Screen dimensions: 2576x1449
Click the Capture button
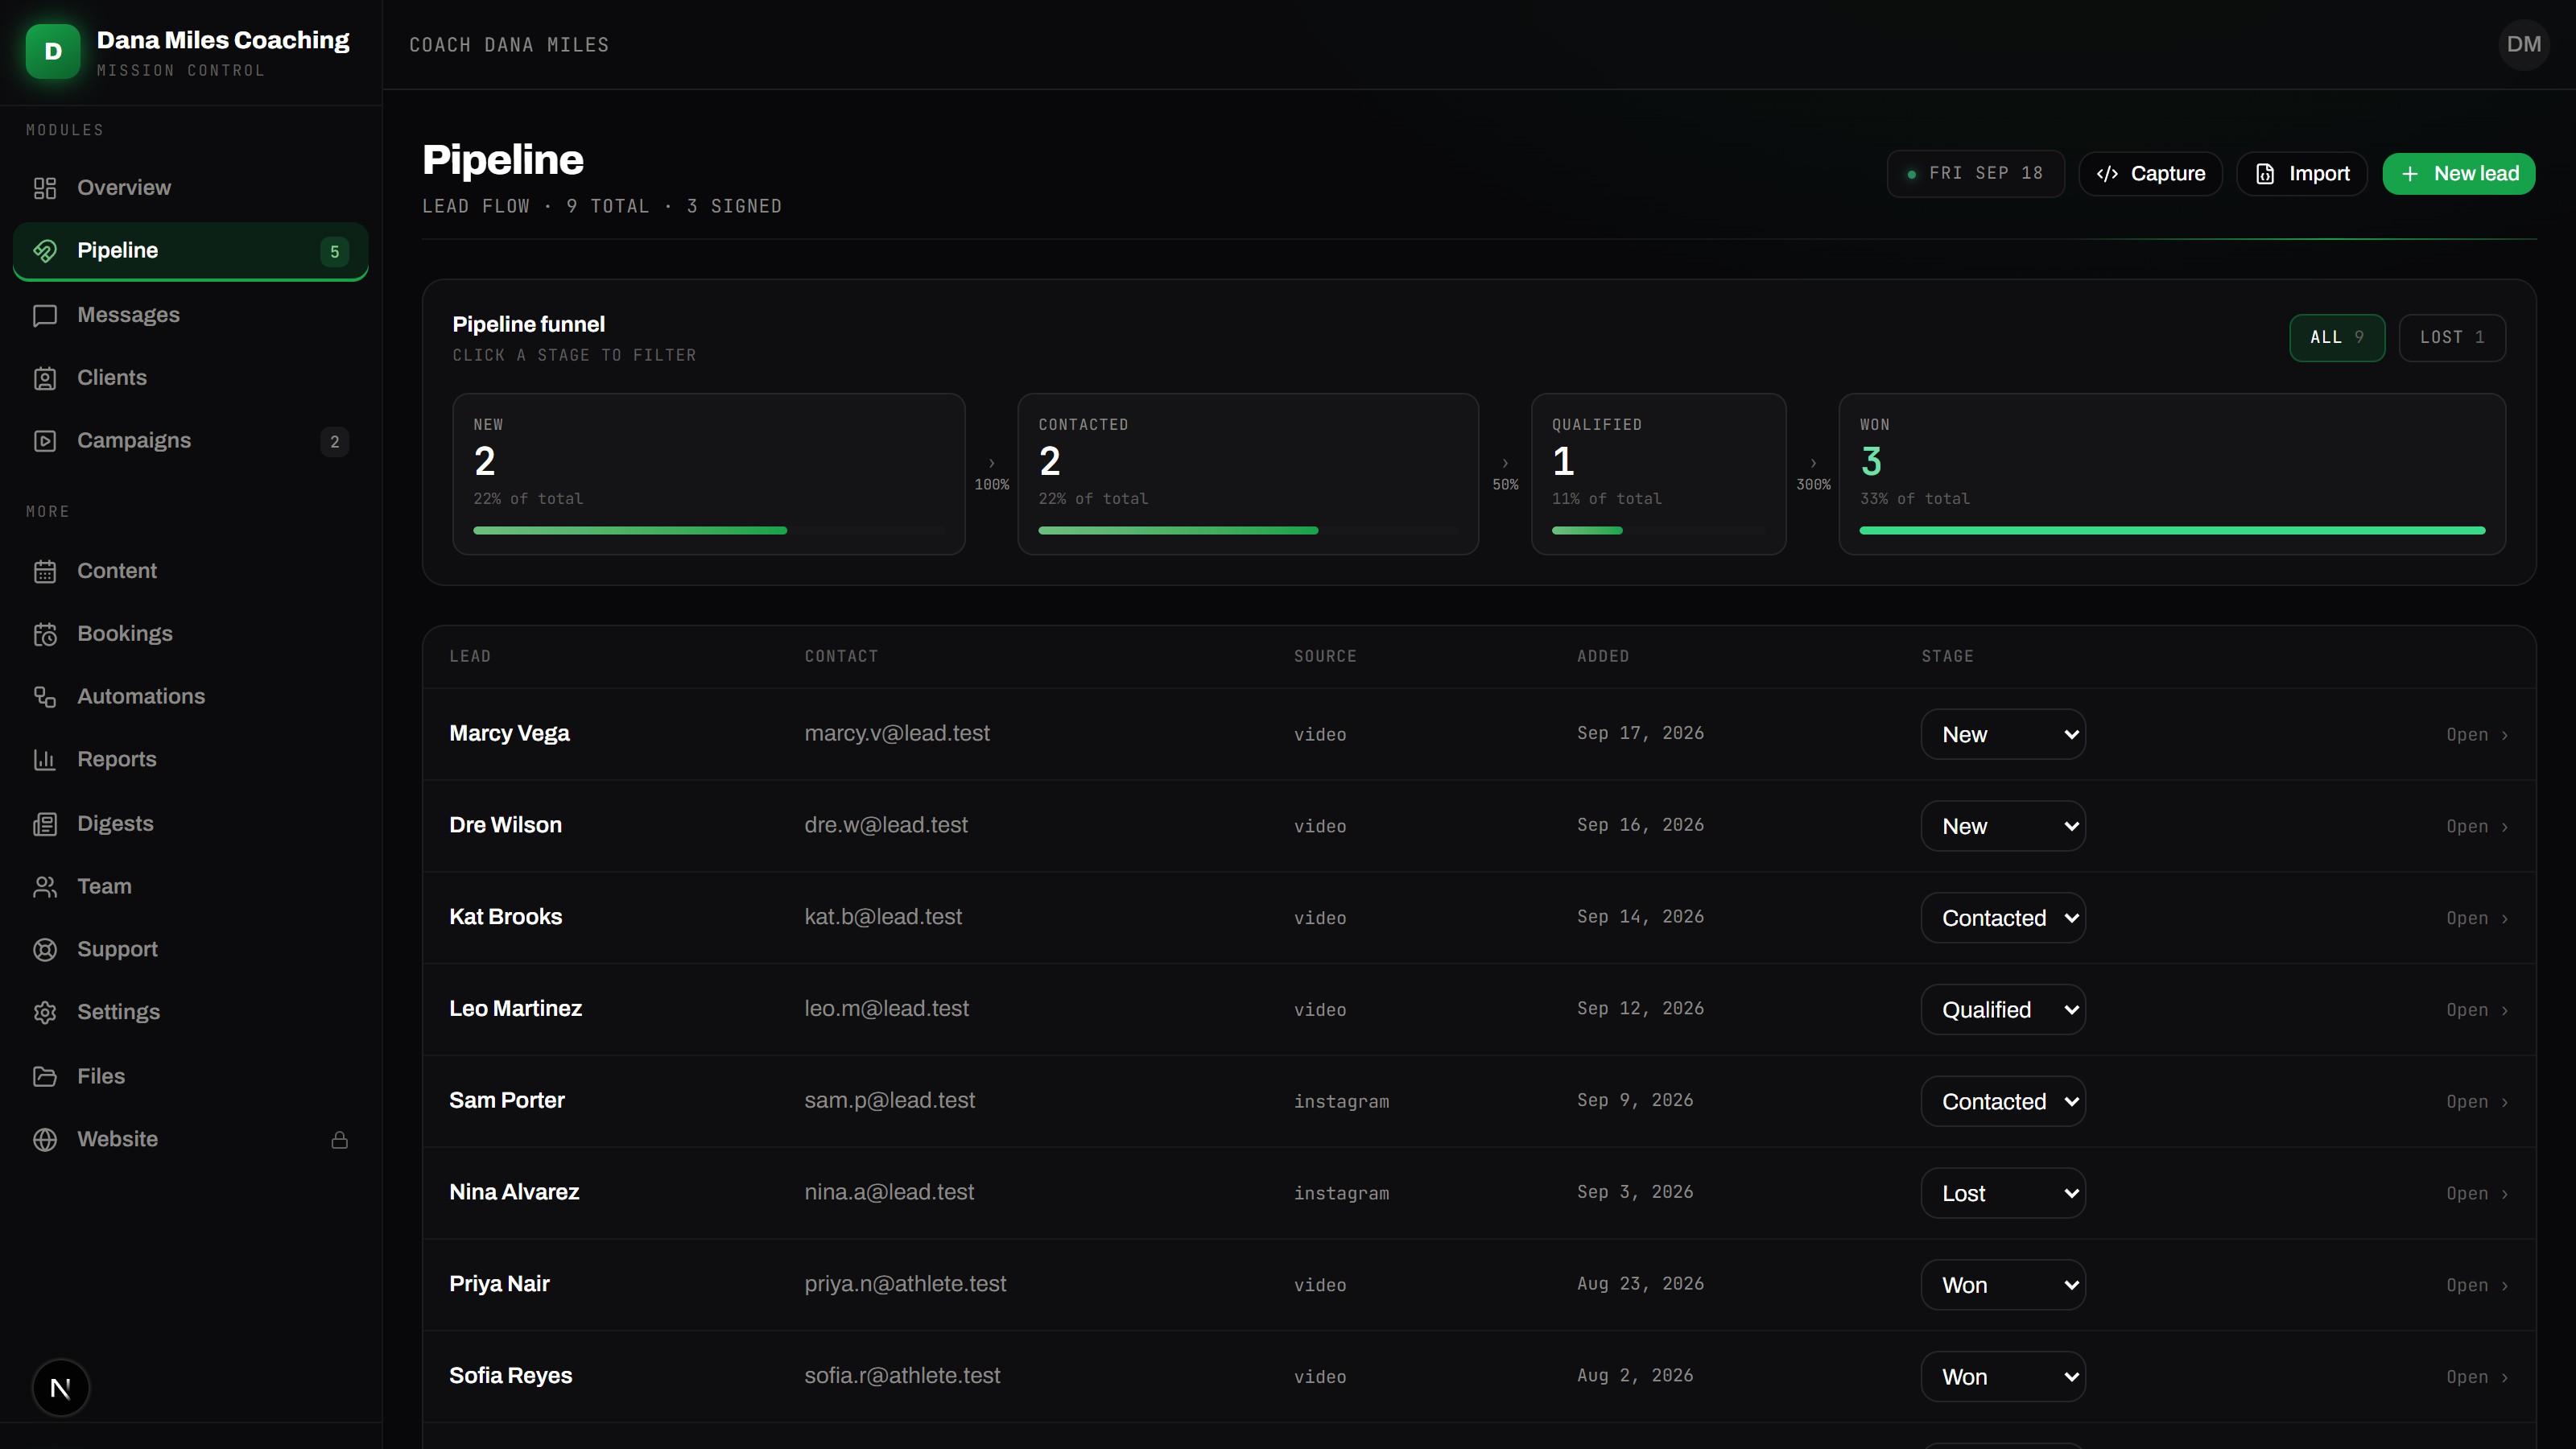[x=2150, y=174]
